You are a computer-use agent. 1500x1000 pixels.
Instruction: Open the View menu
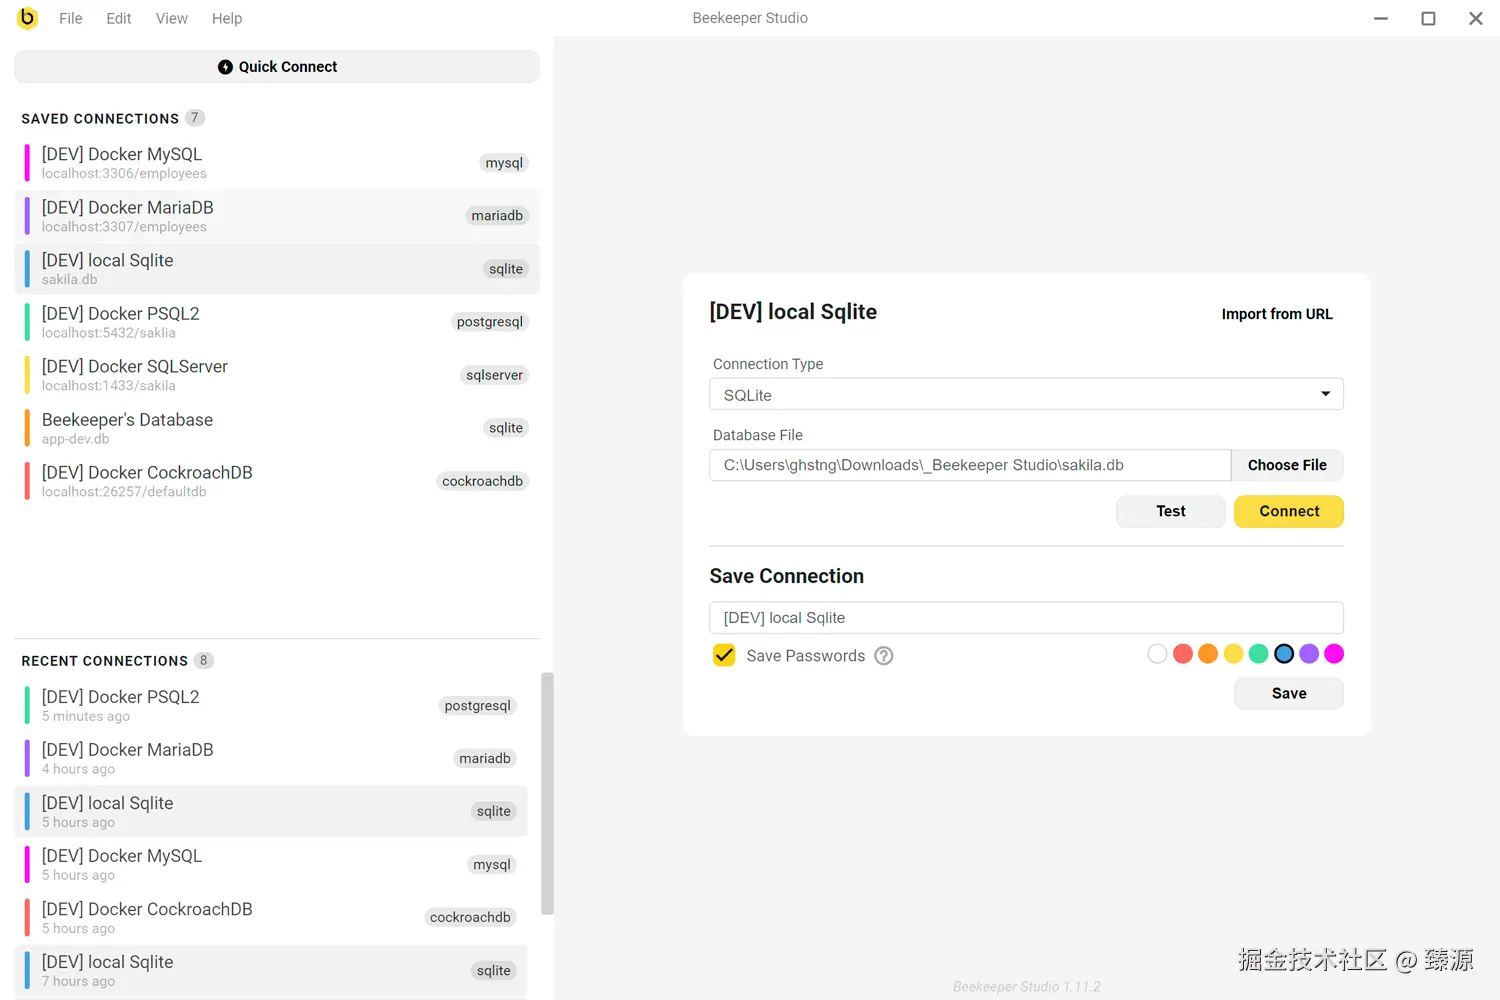pos(171,18)
